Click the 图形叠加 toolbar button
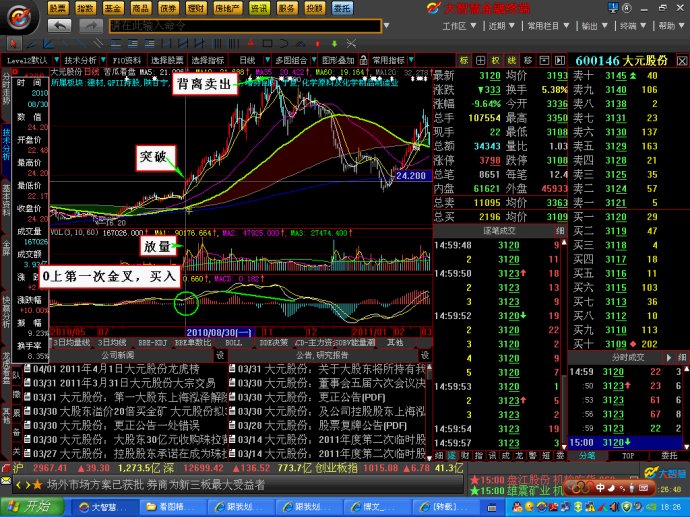Image resolution: width=690 pixels, height=517 pixels. [x=338, y=60]
